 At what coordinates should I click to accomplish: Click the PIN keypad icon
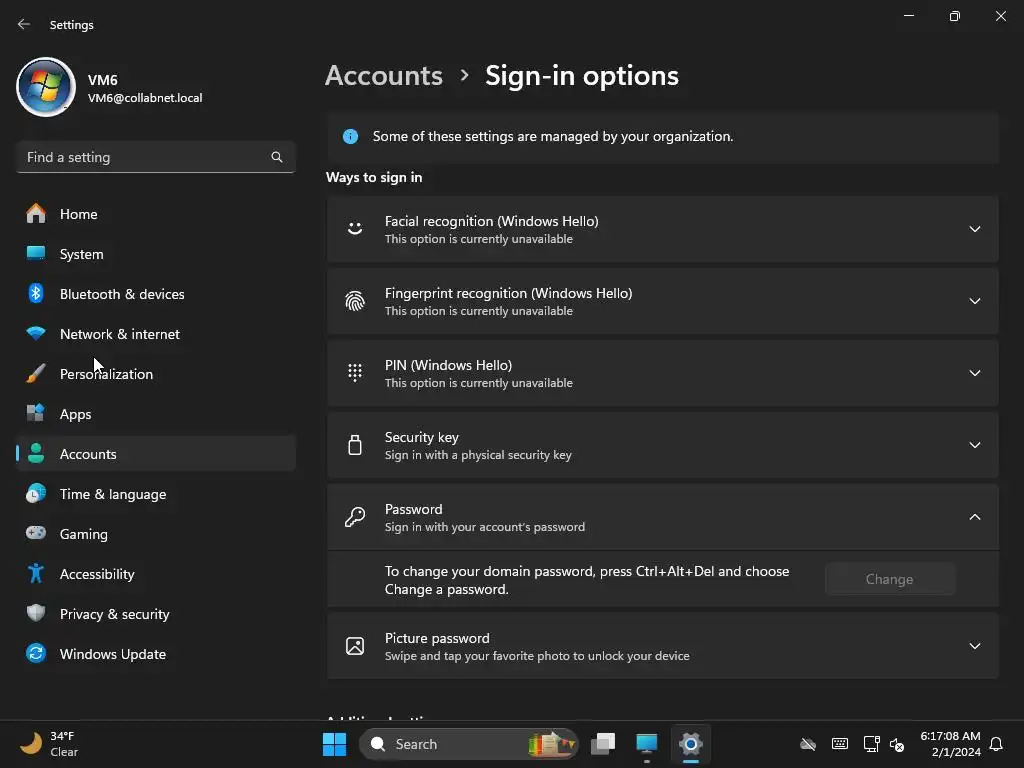pos(355,373)
